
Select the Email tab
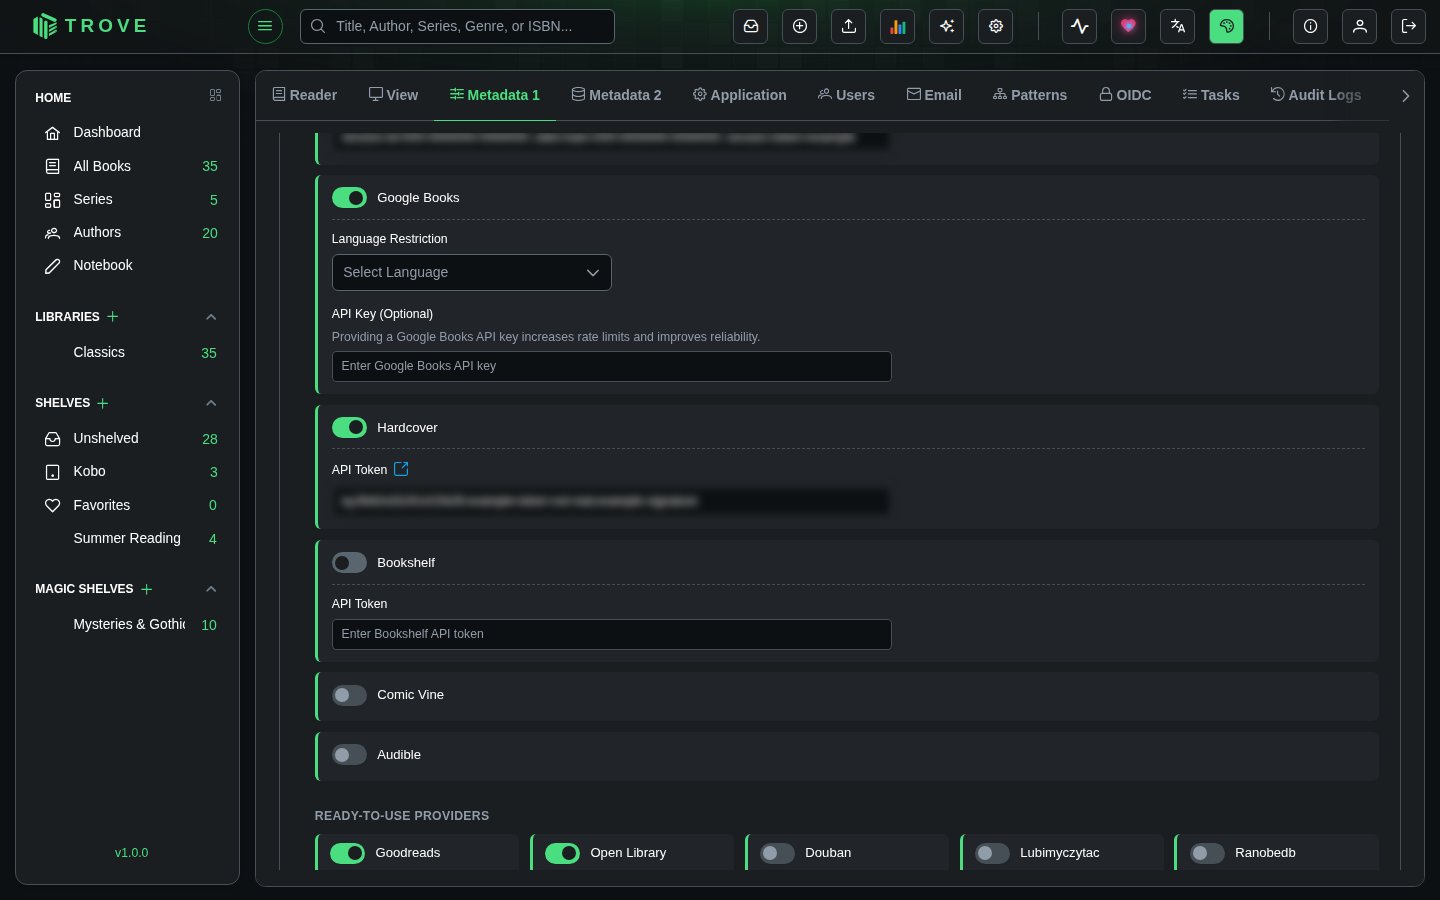(x=934, y=95)
